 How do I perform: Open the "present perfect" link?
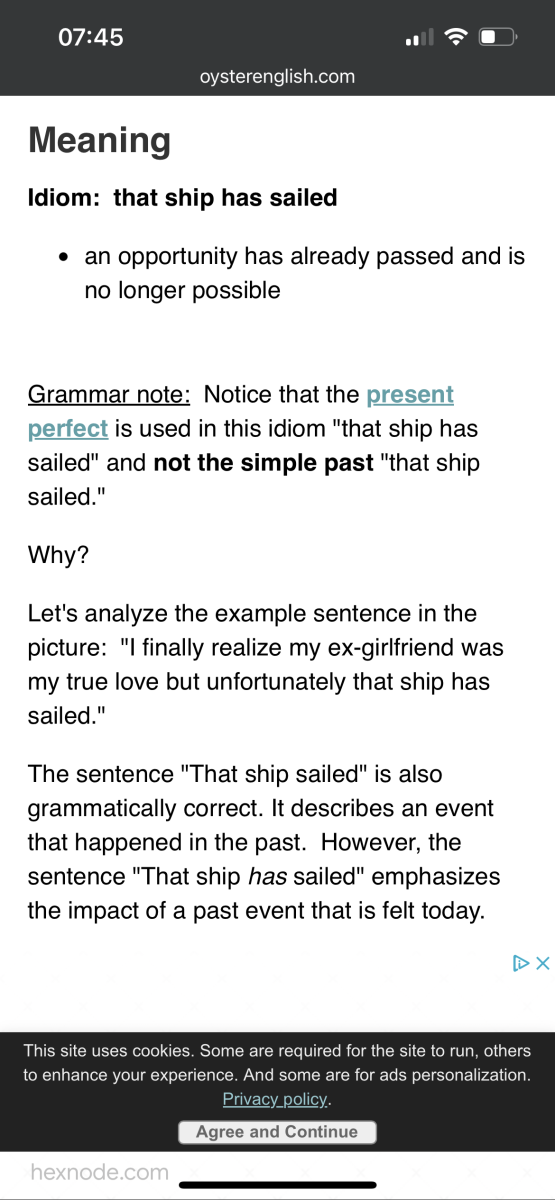pyautogui.click(x=241, y=411)
